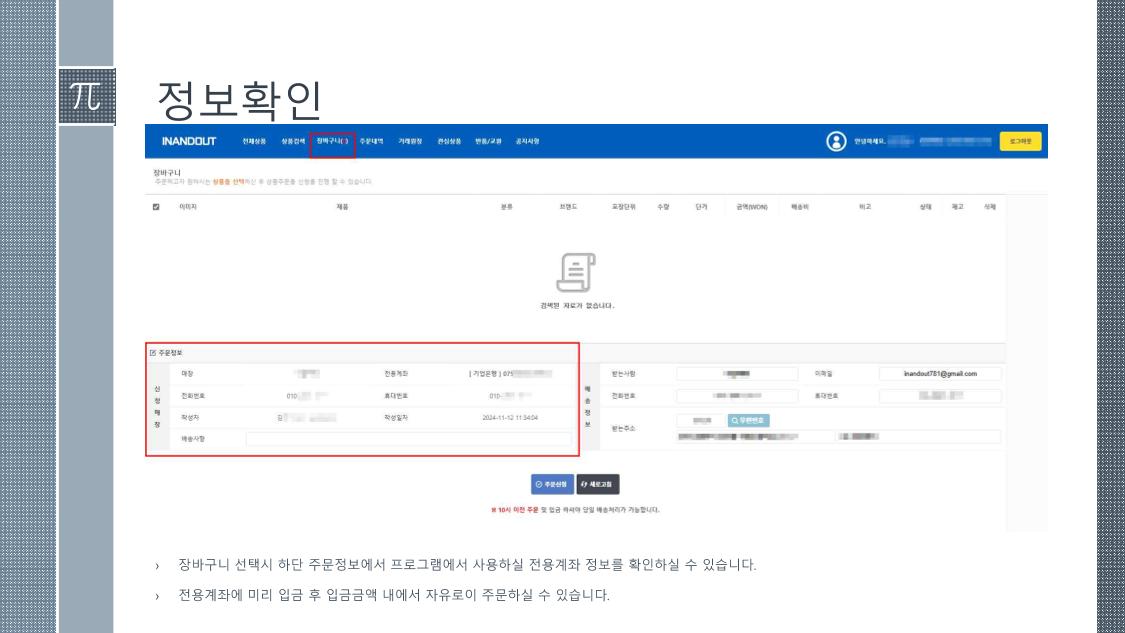The image size is (1125, 633).
Task: Focus the postal code box left of 우편번호
Action: pos(701,421)
